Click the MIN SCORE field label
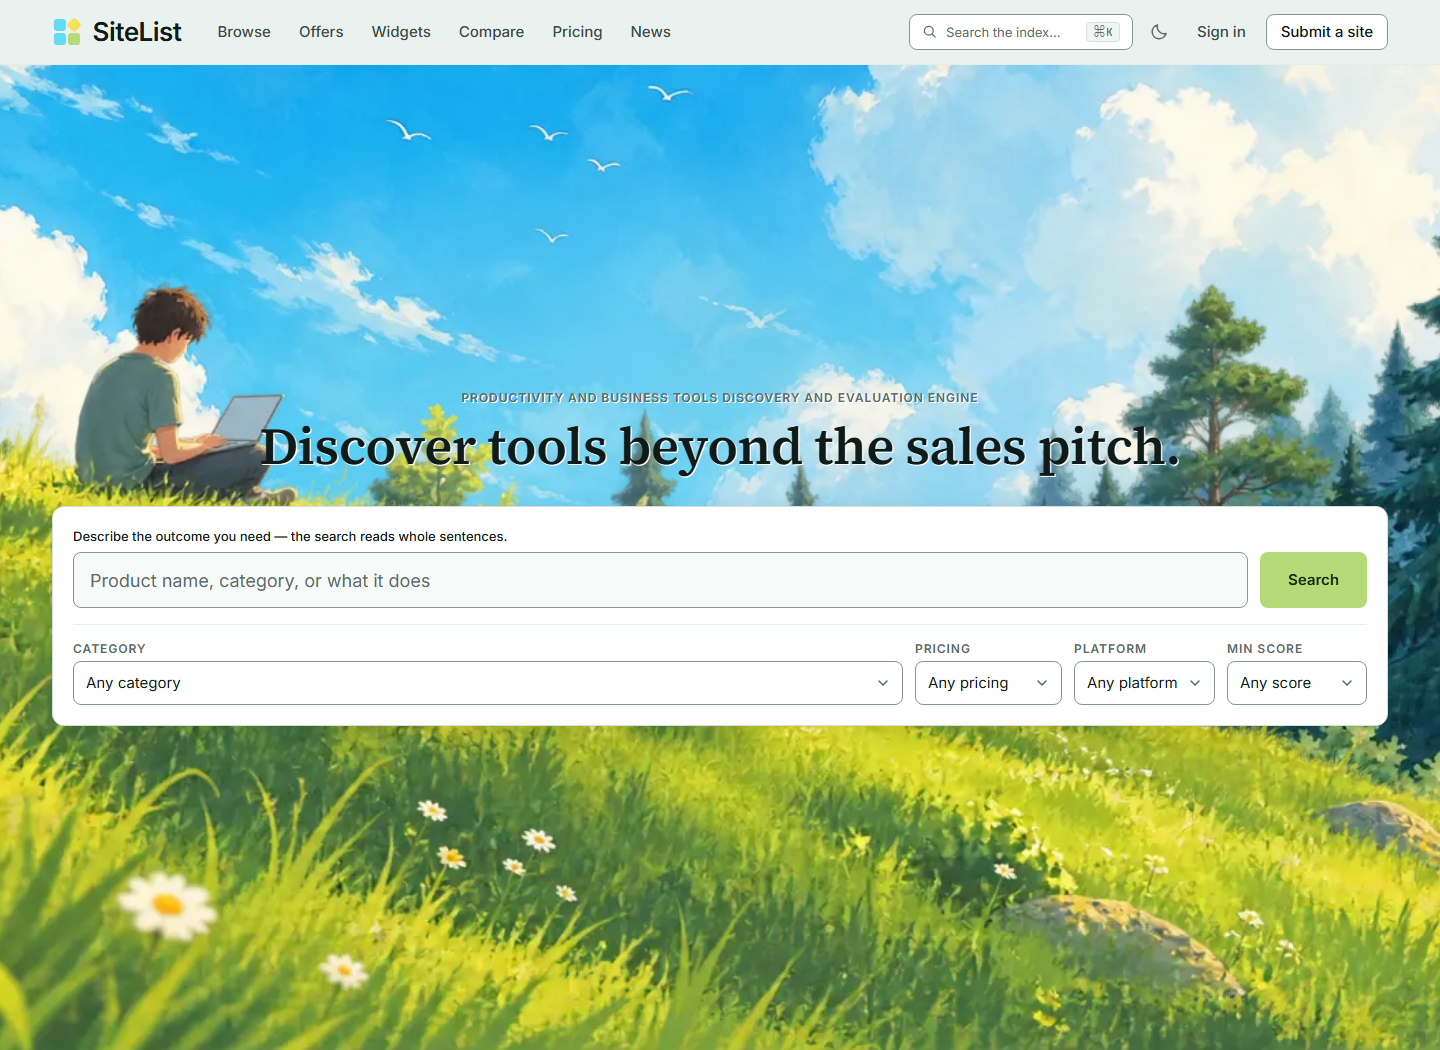Screen dimensions: 1440x1050 1265,649
